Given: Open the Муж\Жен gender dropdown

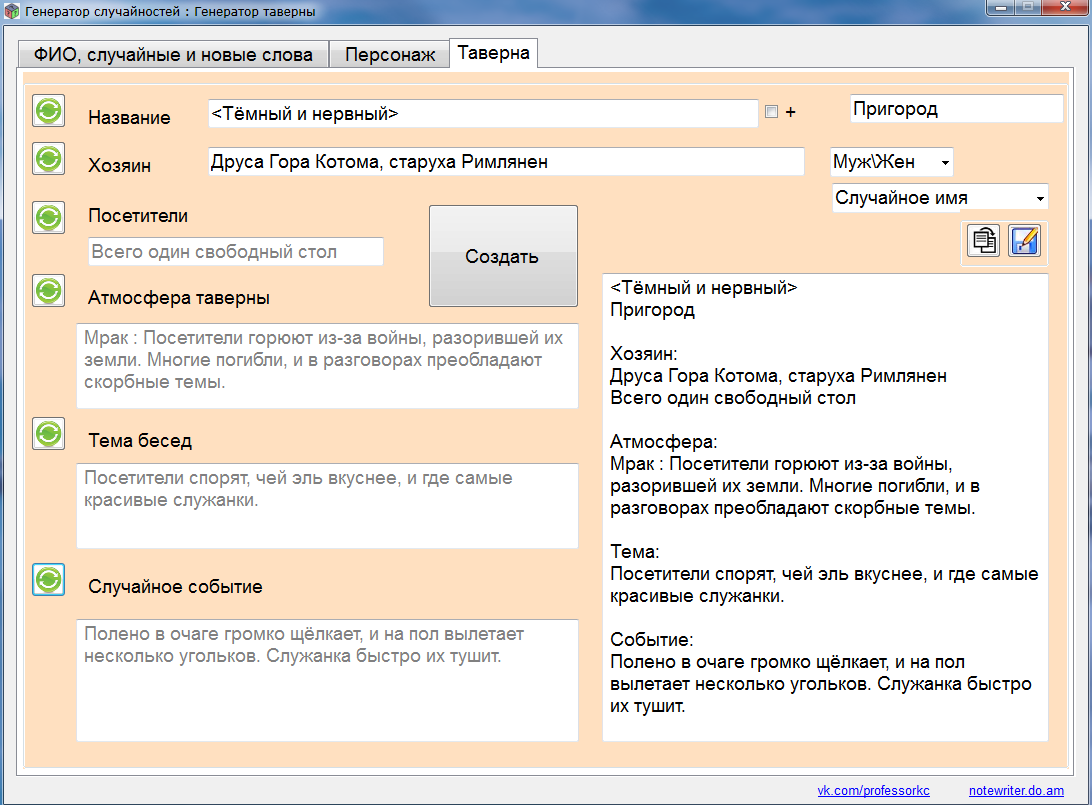Looking at the screenshot, I should point(891,162).
